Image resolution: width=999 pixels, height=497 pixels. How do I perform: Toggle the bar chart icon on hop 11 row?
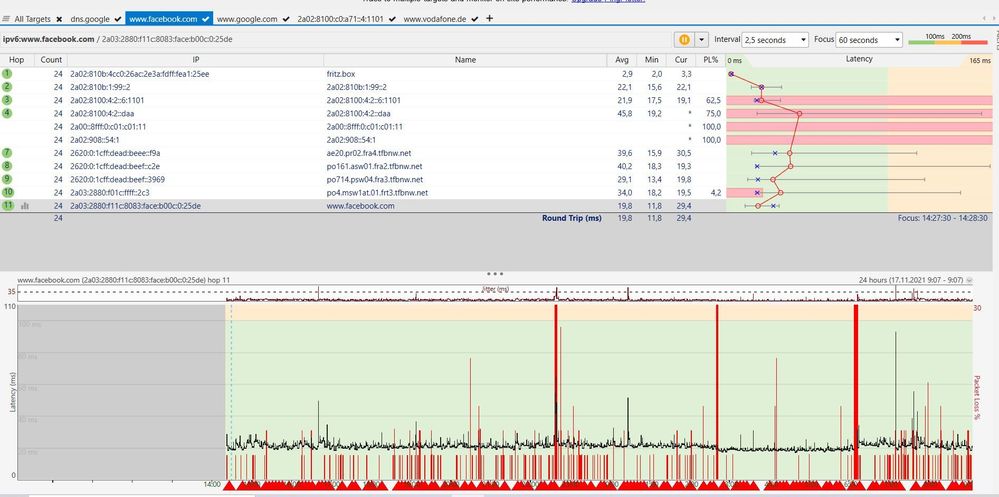pyautogui.click(x=25, y=206)
